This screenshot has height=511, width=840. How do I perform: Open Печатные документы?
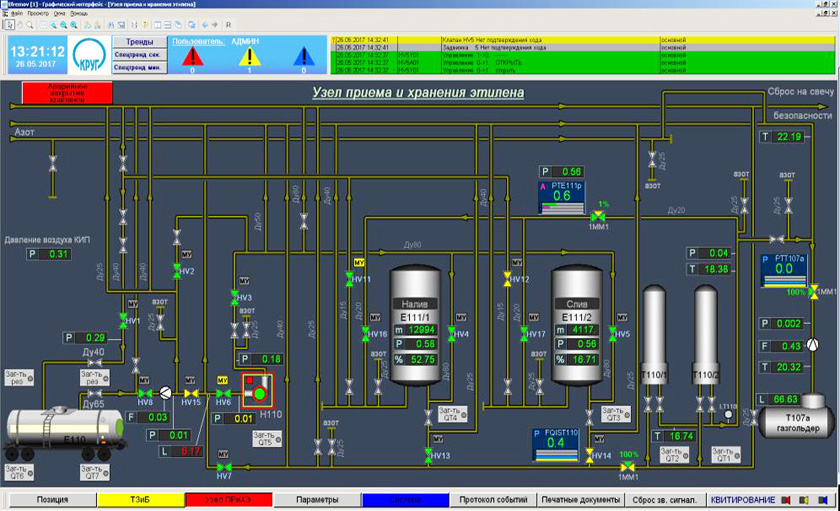580,499
